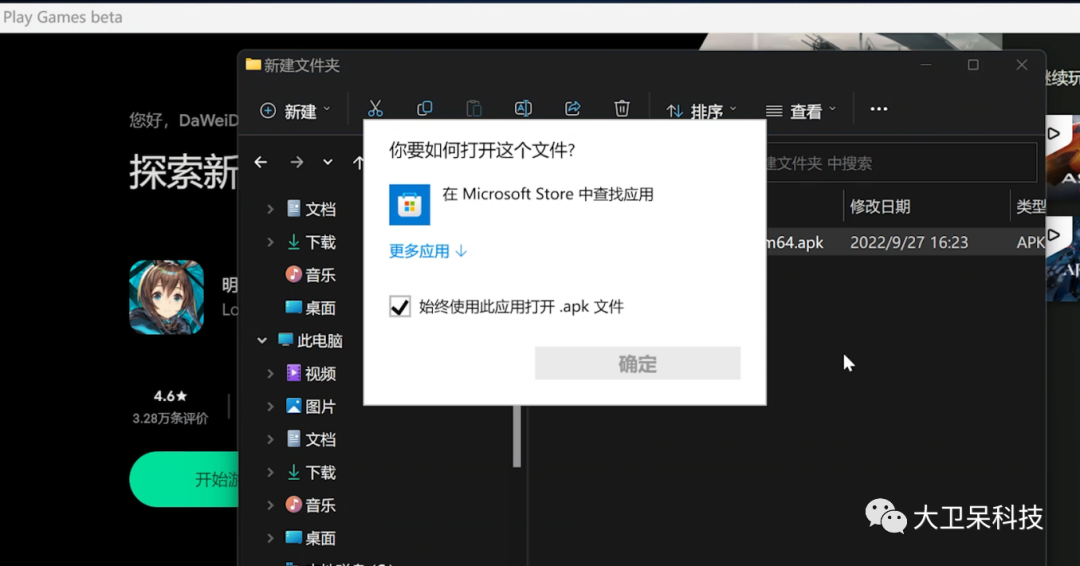Viewport: 1080px width, 566px height.
Task: Click the 修改日期 column header
Action: tap(880, 207)
